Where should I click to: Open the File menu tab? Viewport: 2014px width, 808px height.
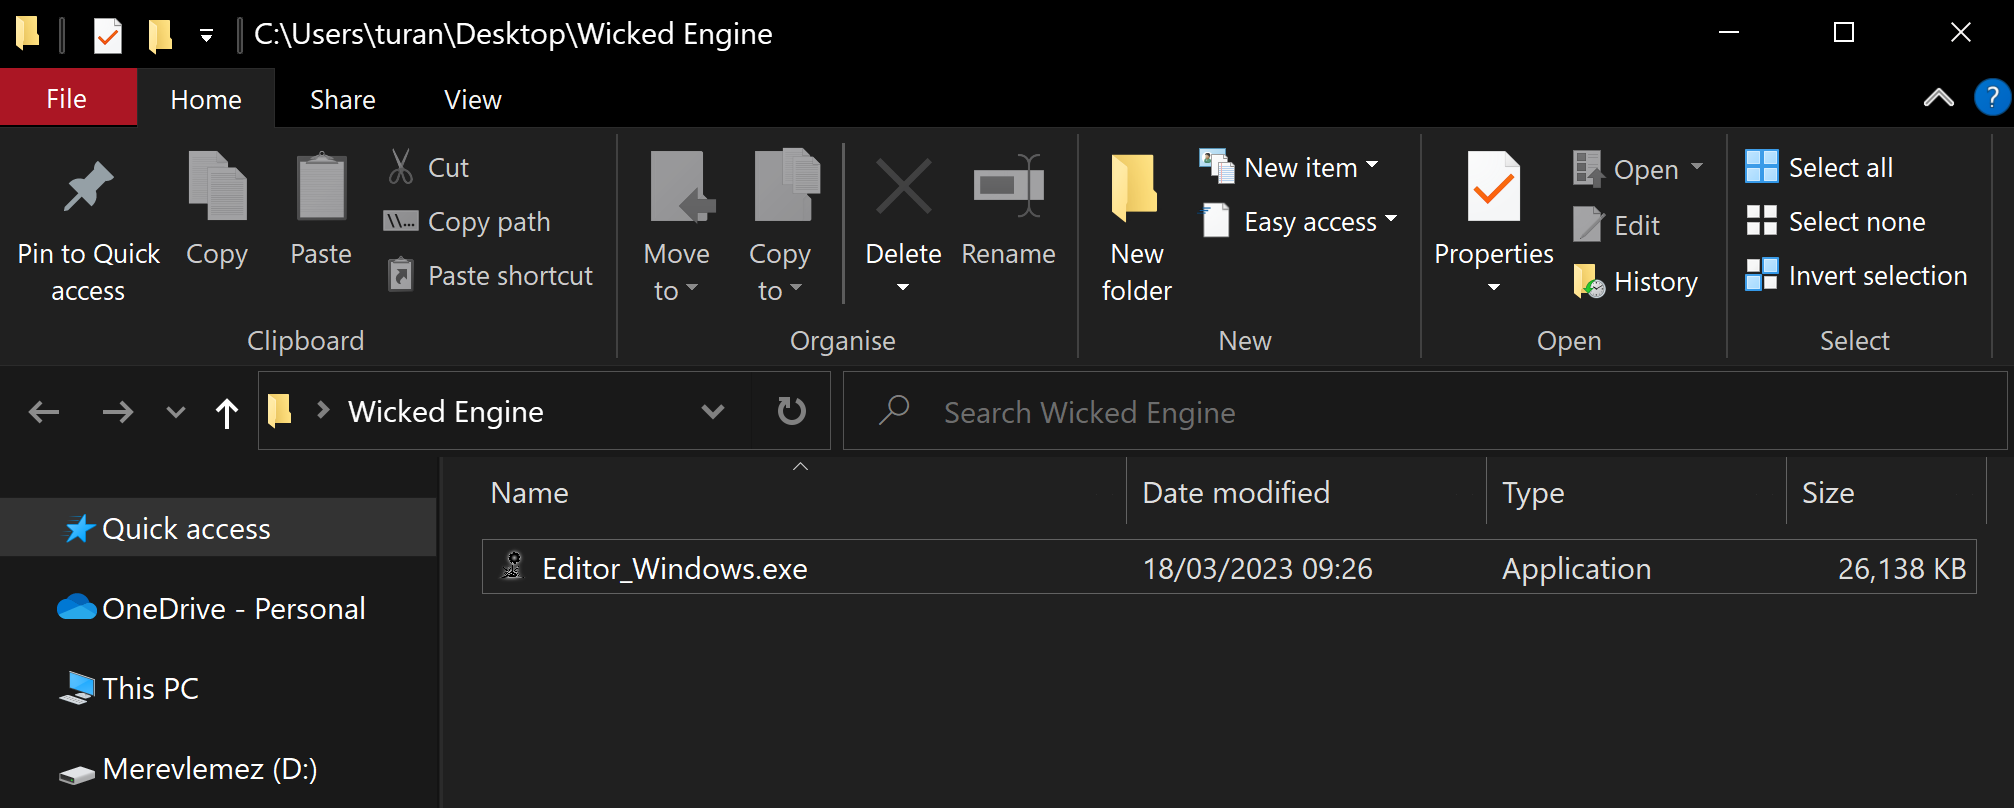point(67,99)
